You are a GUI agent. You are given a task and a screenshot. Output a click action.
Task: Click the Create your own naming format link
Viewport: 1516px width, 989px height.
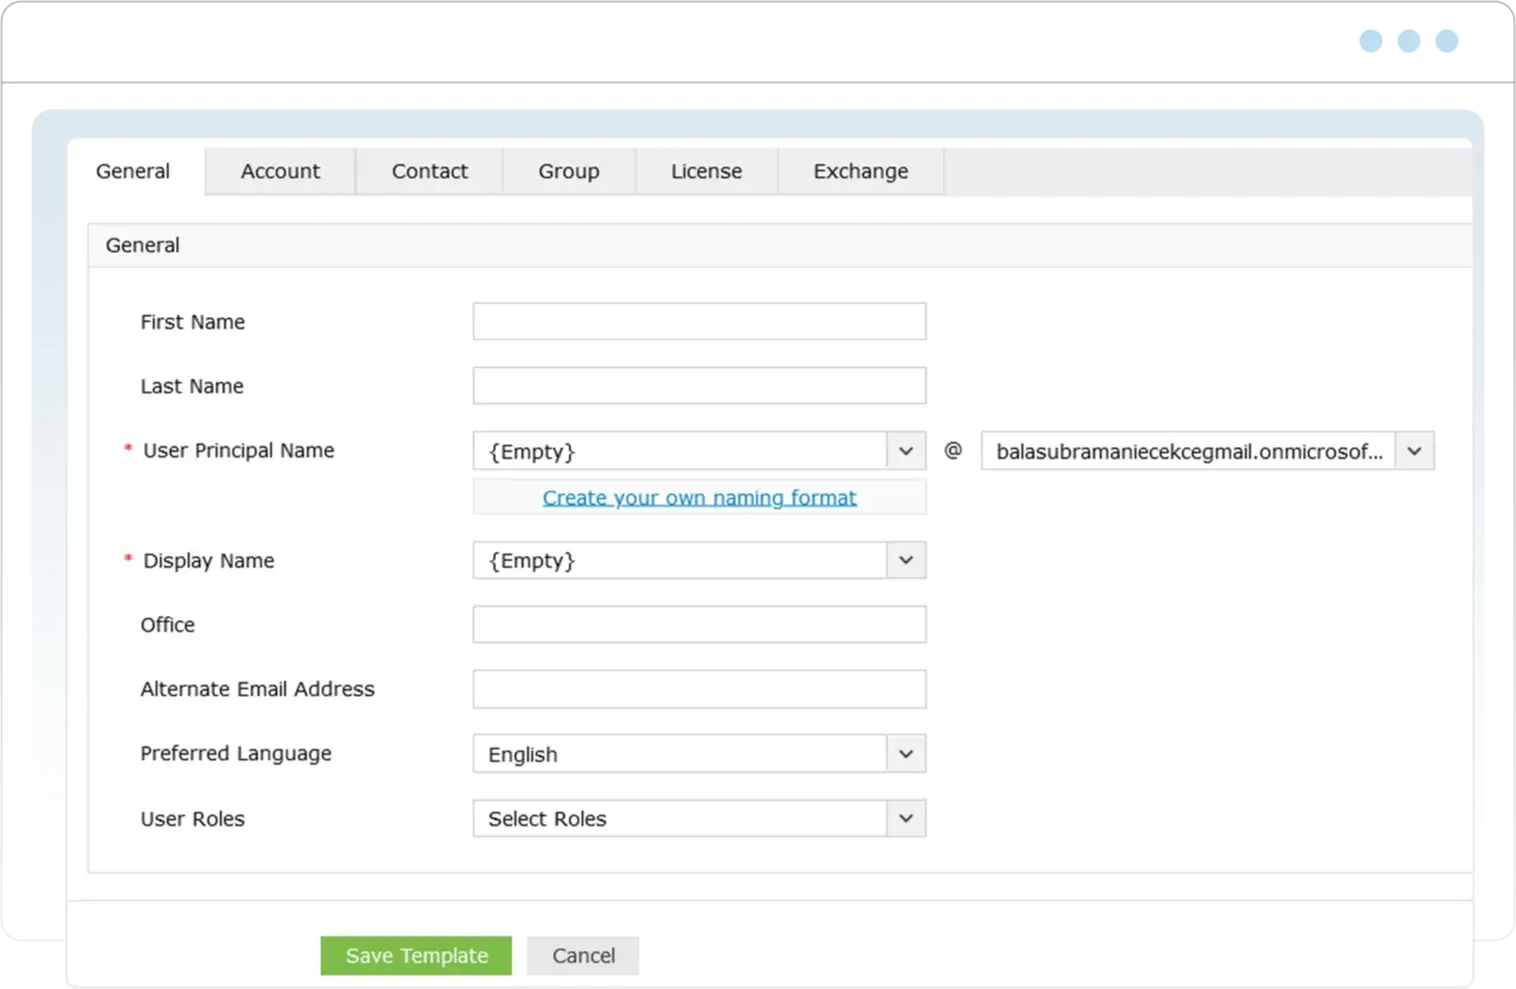[699, 497]
